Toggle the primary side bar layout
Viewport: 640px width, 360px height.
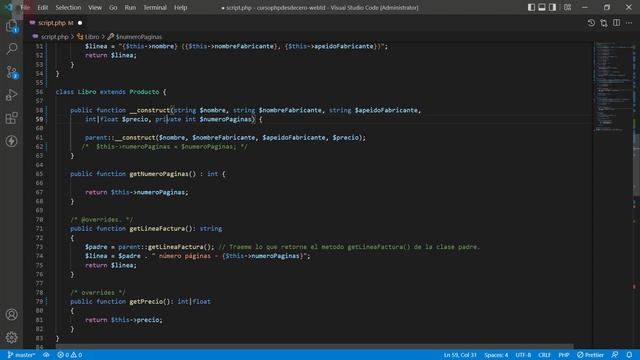[x=531, y=7]
